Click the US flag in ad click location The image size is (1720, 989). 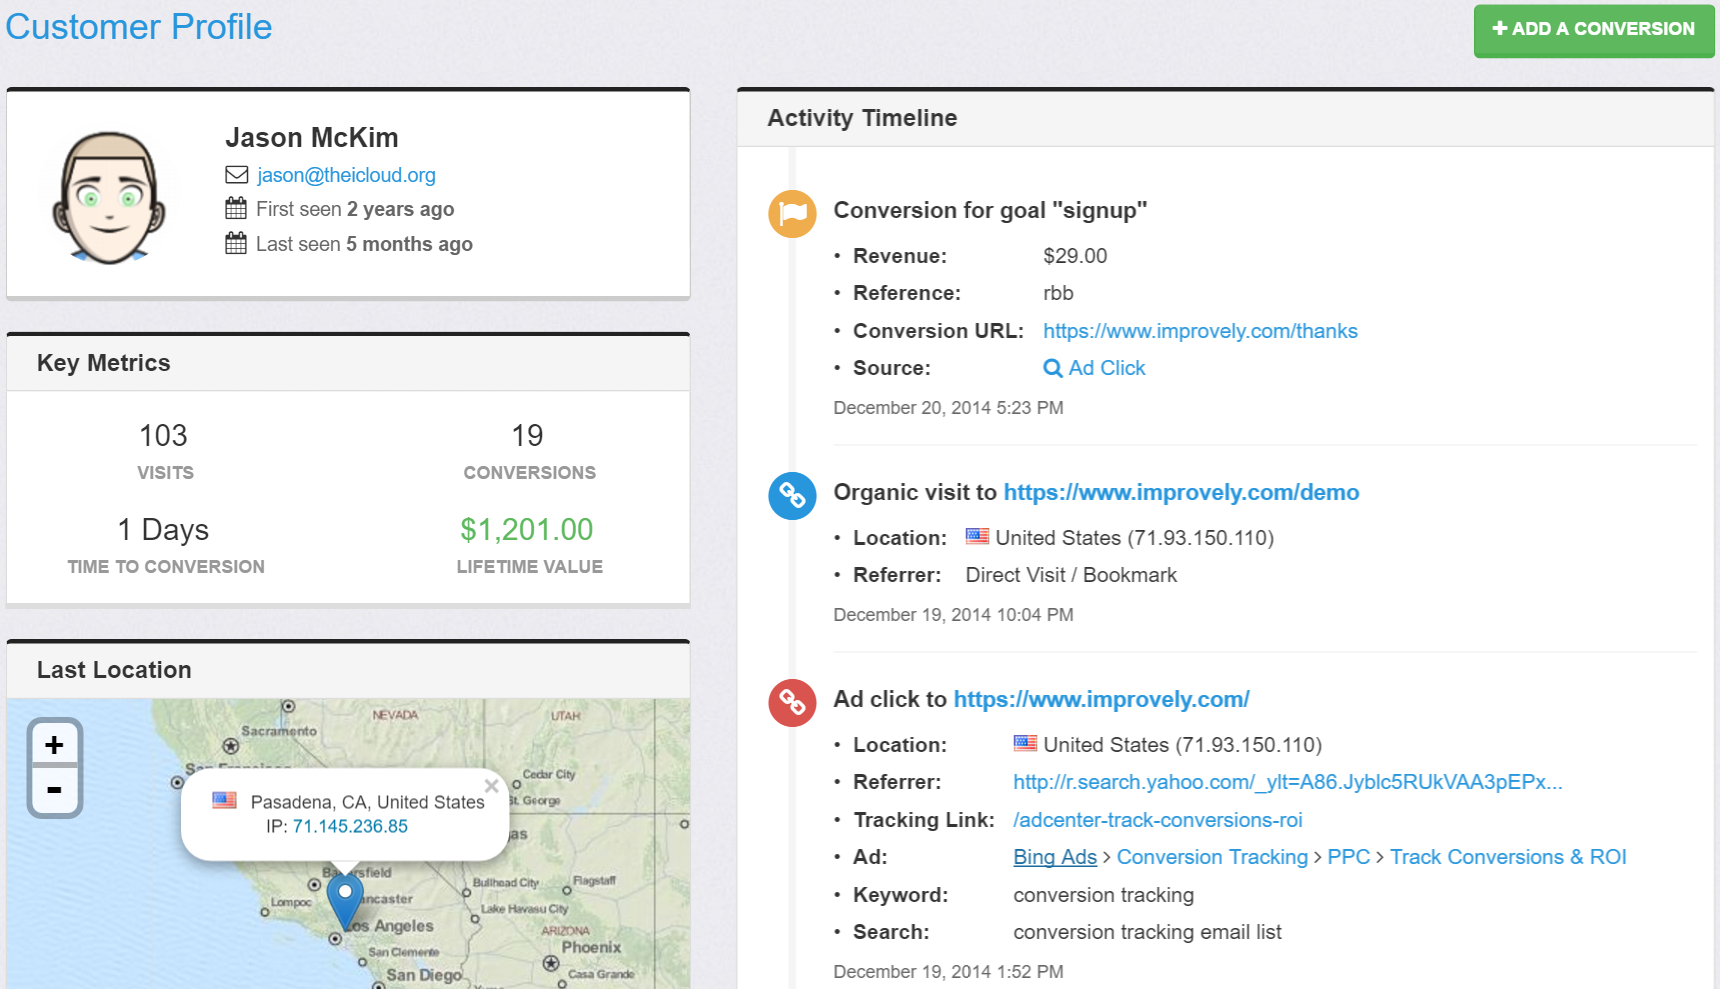coord(1025,743)
